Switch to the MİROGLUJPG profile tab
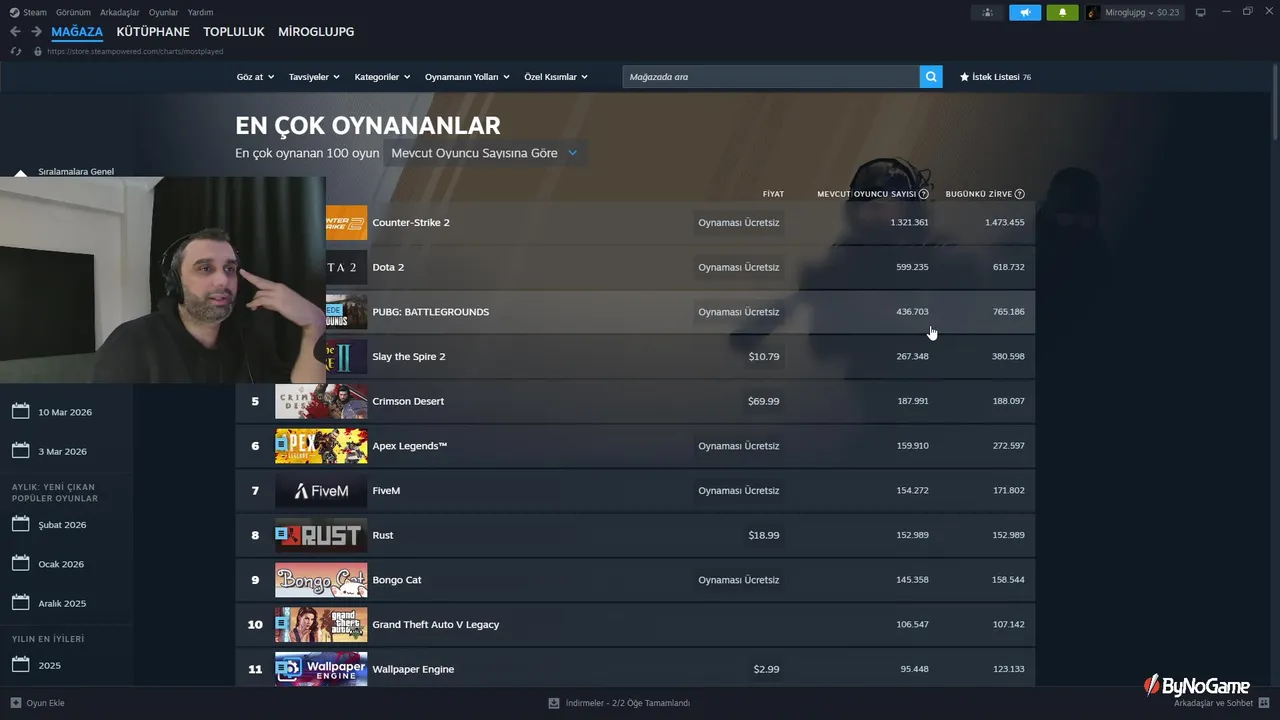Image resolution: width=1280 pixels, height=720 pixels. point(316,32)
